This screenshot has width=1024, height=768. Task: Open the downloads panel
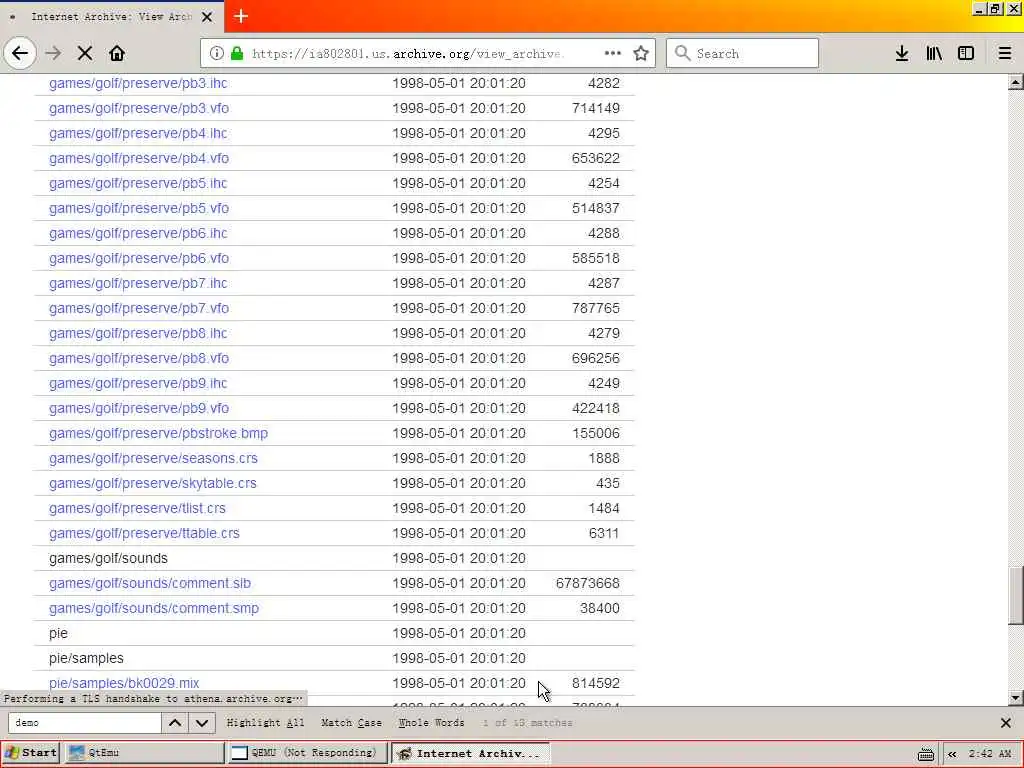pyautogui.click(x=902, y=53)
